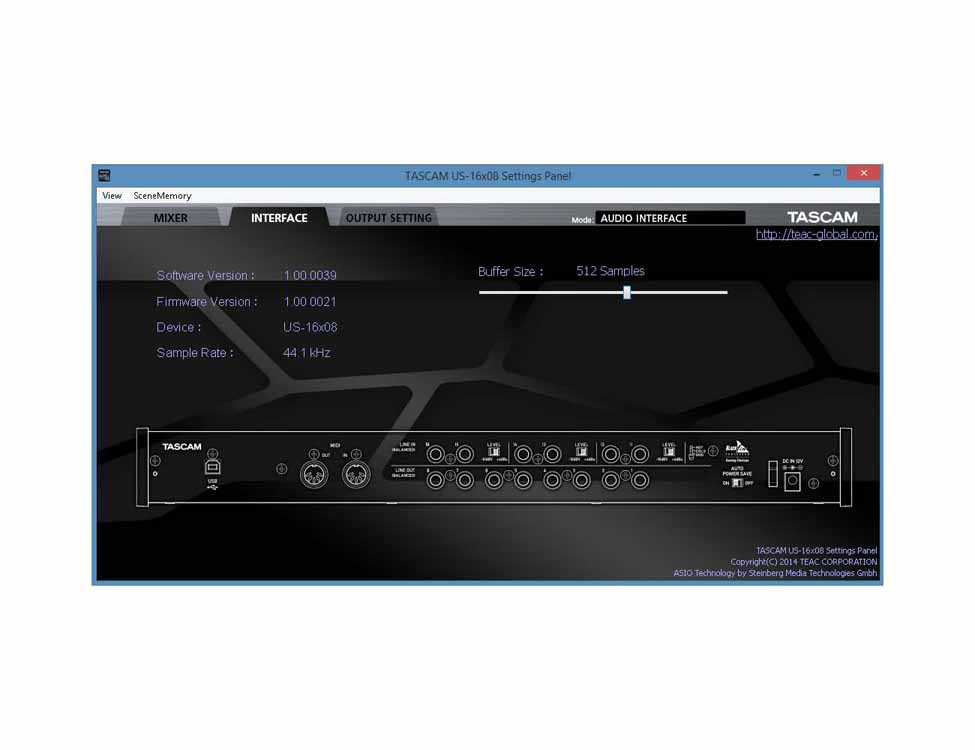Viewport: 975px width, 750px height.
Task: Click the rear panel device image
Action: tap(490, 465)
